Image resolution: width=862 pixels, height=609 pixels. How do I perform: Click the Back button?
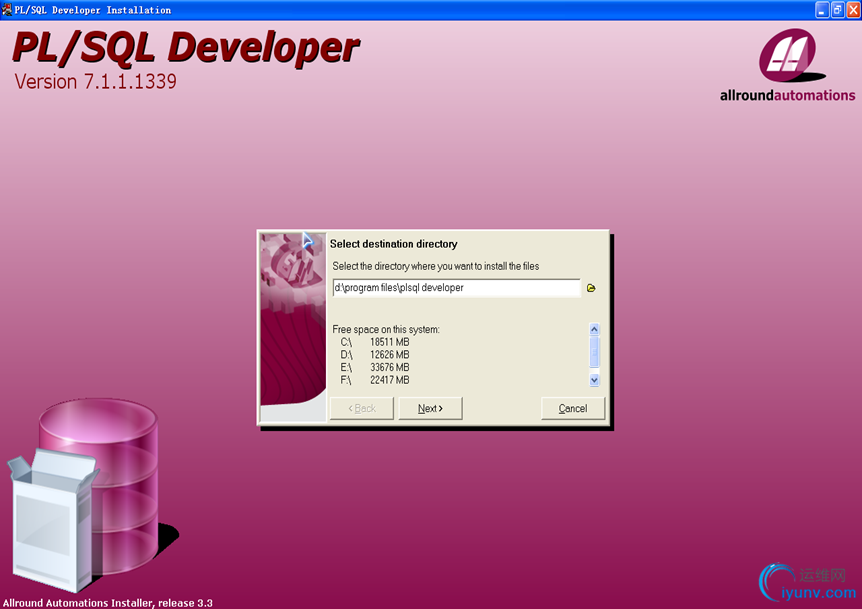(x=362, y=408)
